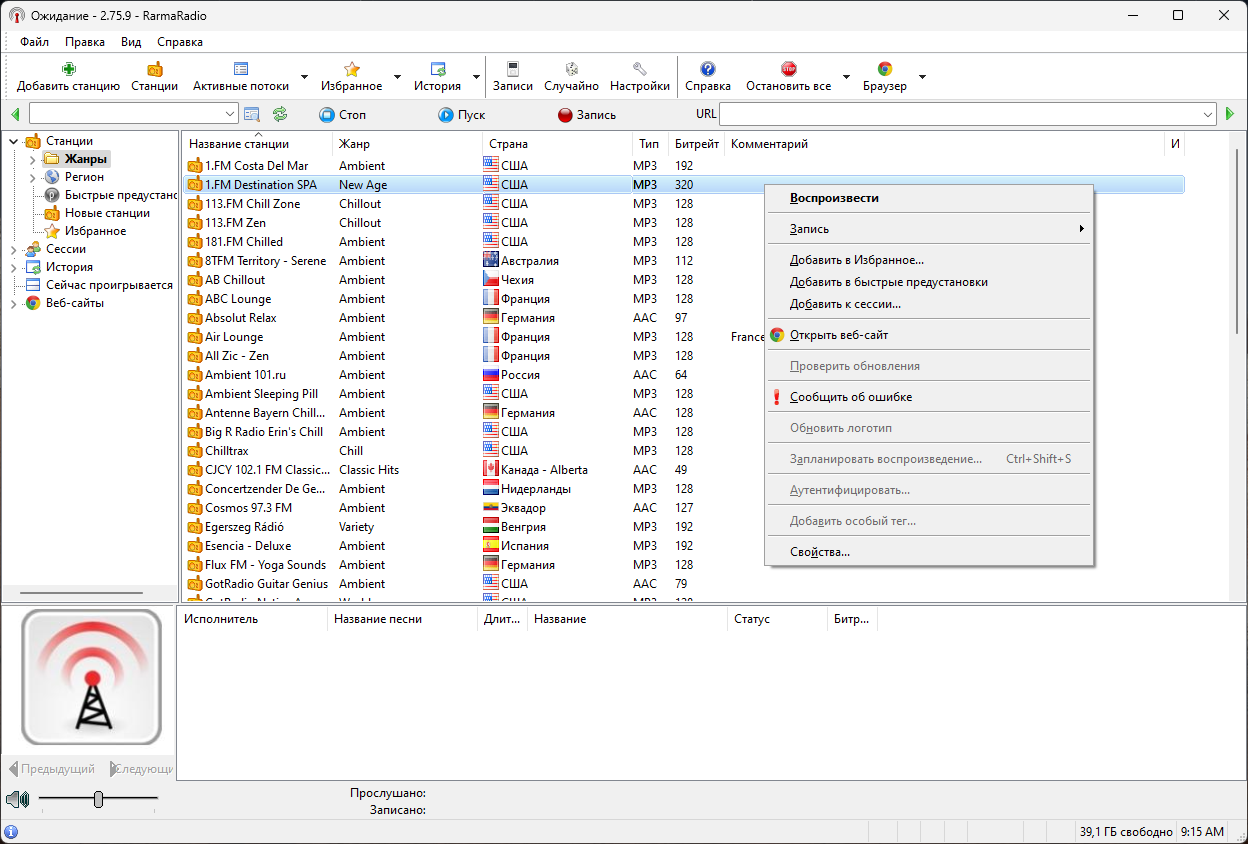Expand the Избранное toolbar dropdown arrow
This screenshot has height=844, width=1248.
pyautogui.click(x=397, y=77)
